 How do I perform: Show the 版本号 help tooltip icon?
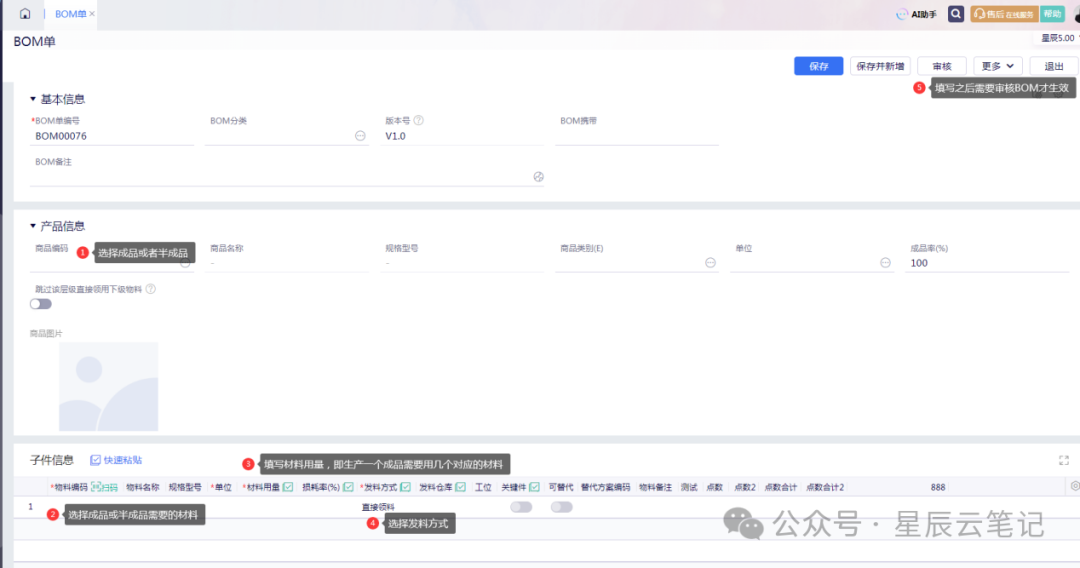point(419,120)
